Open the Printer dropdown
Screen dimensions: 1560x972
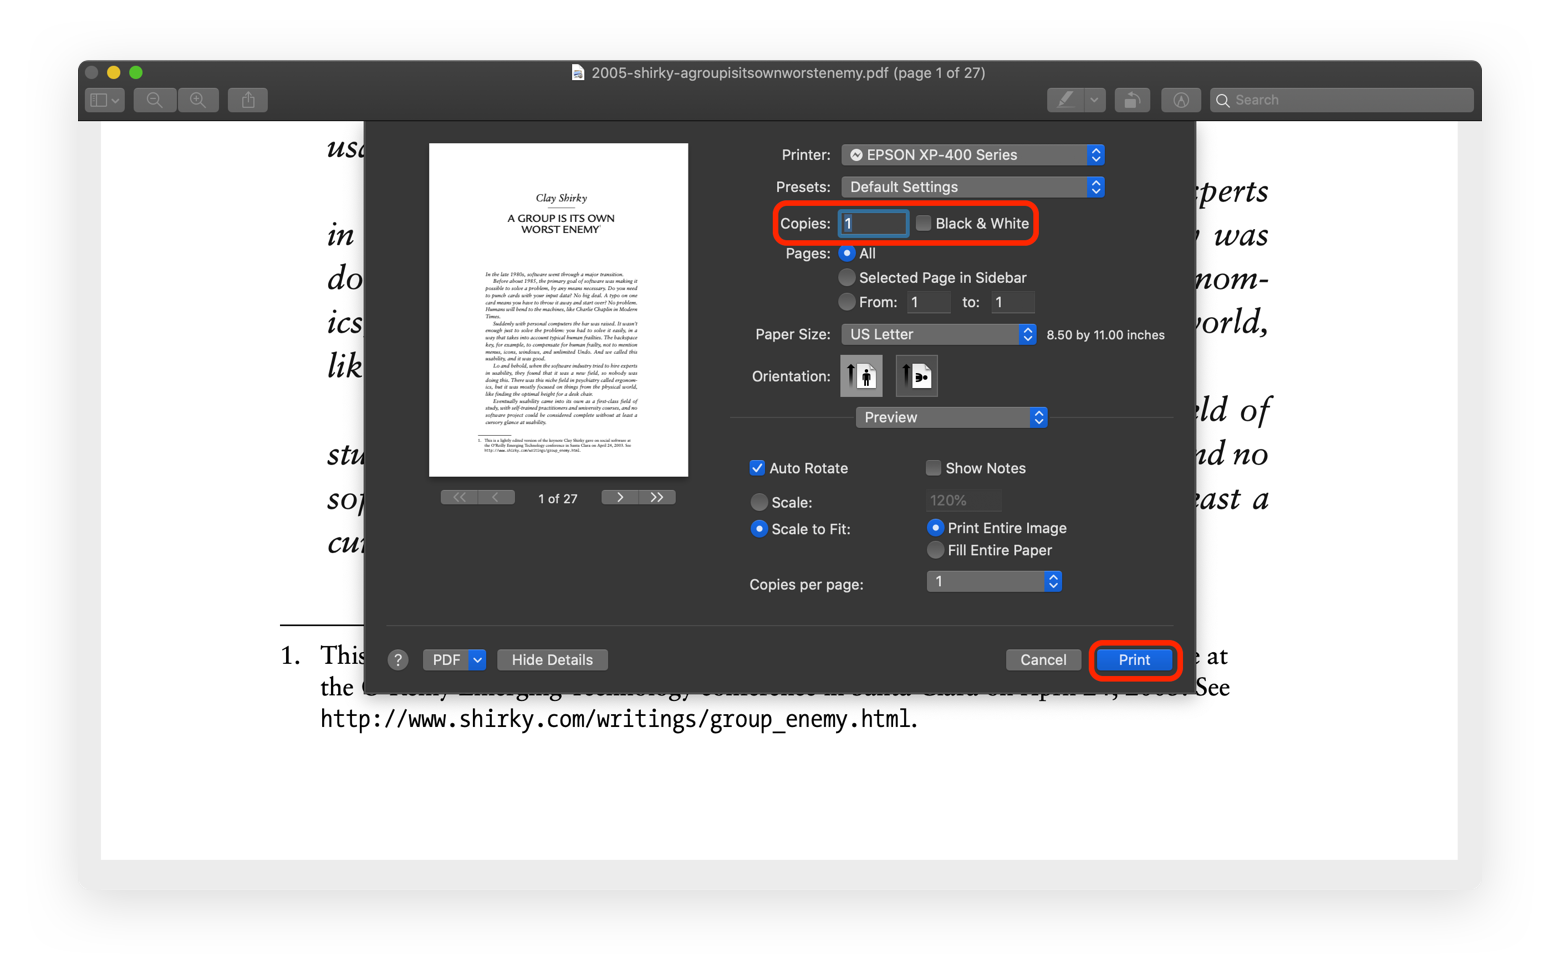[973, 155]
